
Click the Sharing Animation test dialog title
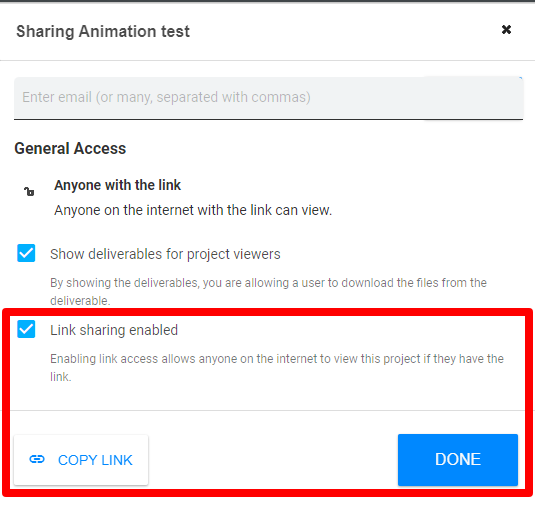(103, 31)
